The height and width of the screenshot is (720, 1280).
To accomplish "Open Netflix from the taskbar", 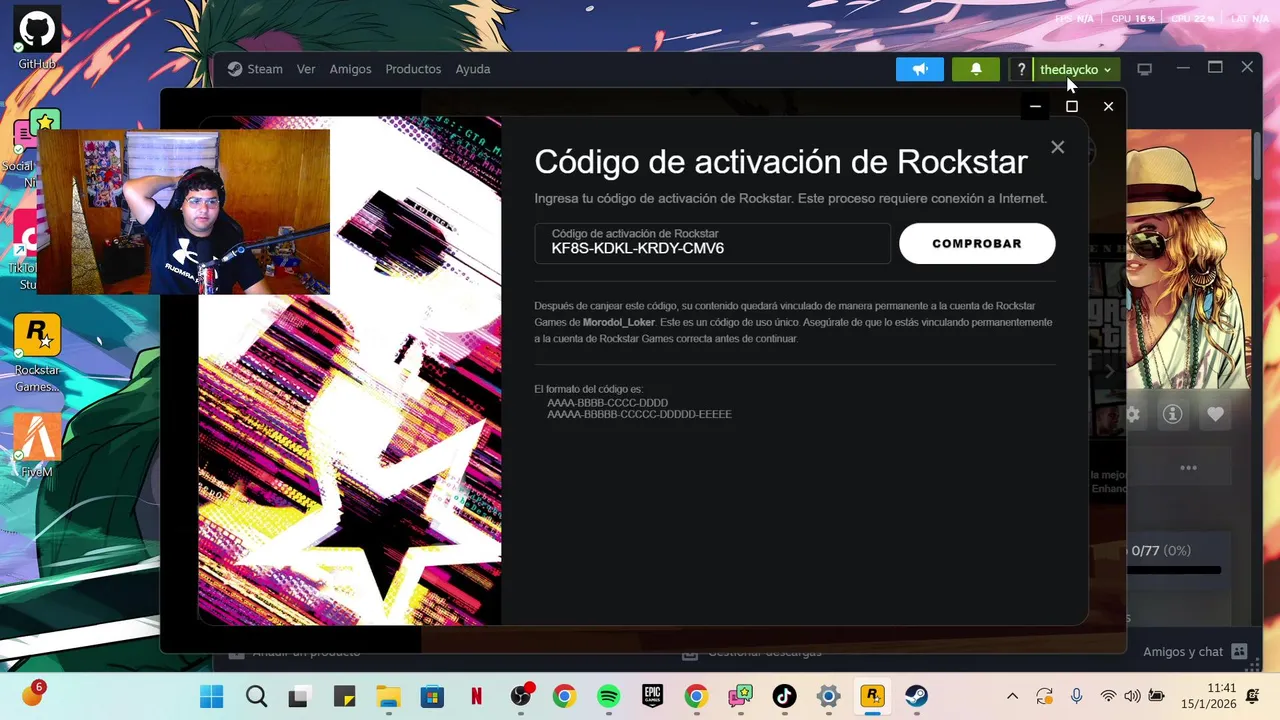I will pos(476,696).
